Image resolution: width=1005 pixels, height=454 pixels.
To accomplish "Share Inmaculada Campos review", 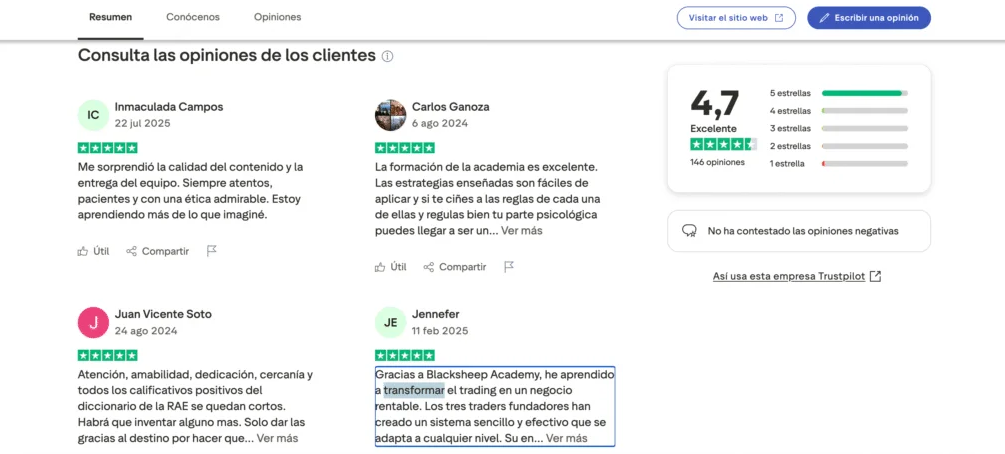I will click(158, 251).
